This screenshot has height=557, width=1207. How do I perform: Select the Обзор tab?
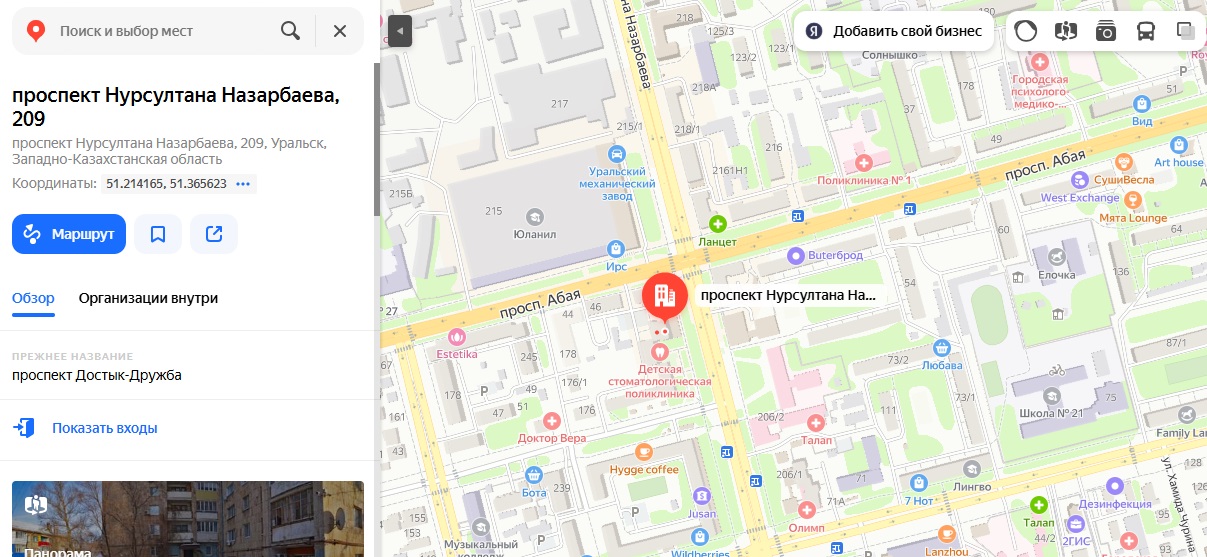[33, 298]
